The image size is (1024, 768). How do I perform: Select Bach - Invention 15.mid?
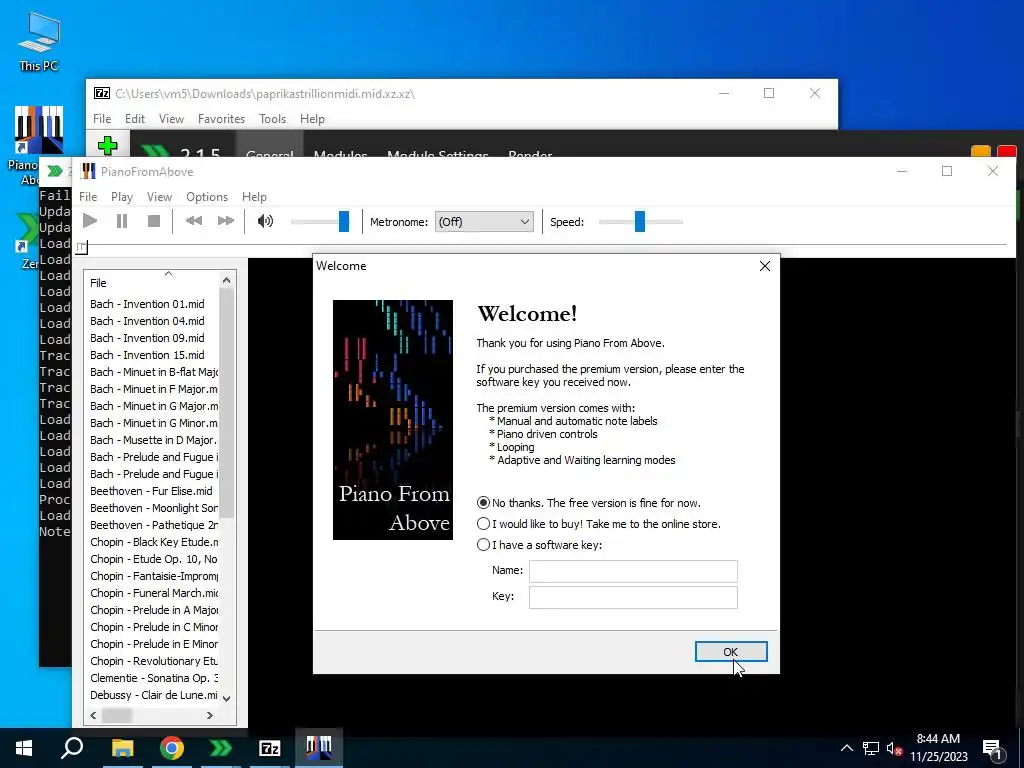[147, 355]
